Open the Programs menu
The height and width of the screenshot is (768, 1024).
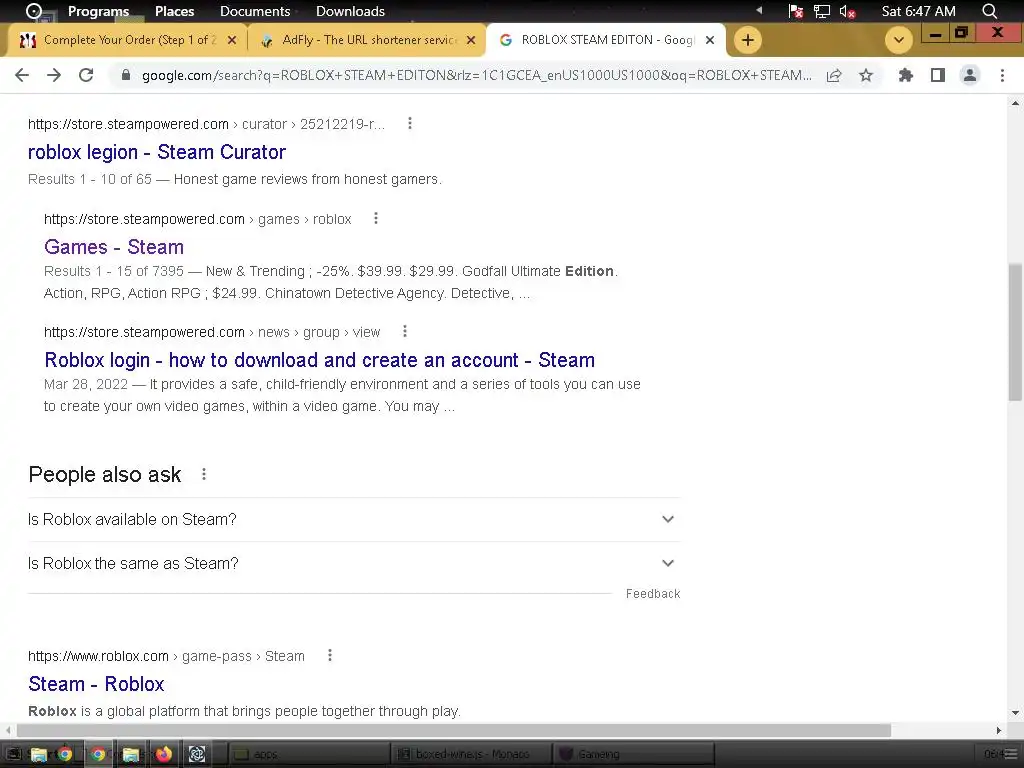(x=98, y=11)
